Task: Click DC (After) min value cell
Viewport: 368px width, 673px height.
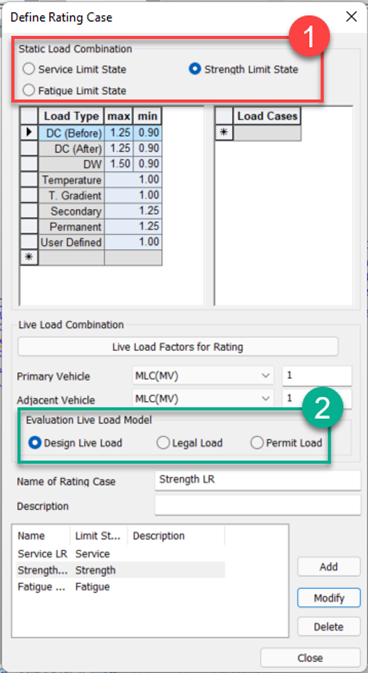Action: pyautogui.click(x=148, y=149)
